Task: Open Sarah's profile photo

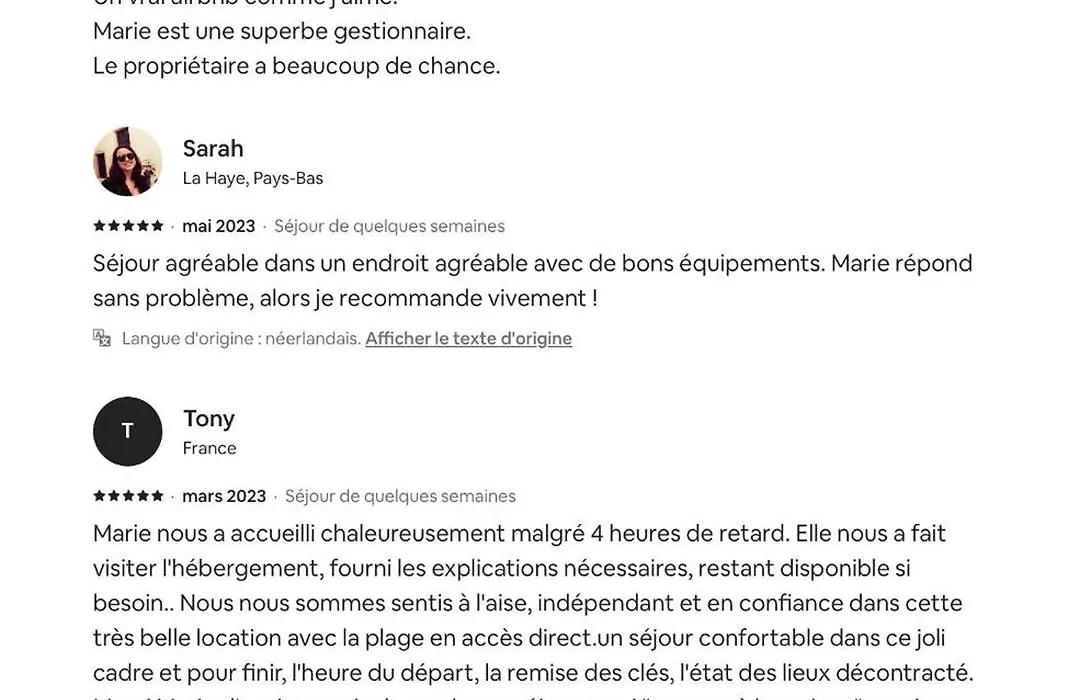Action: [127, 161]
